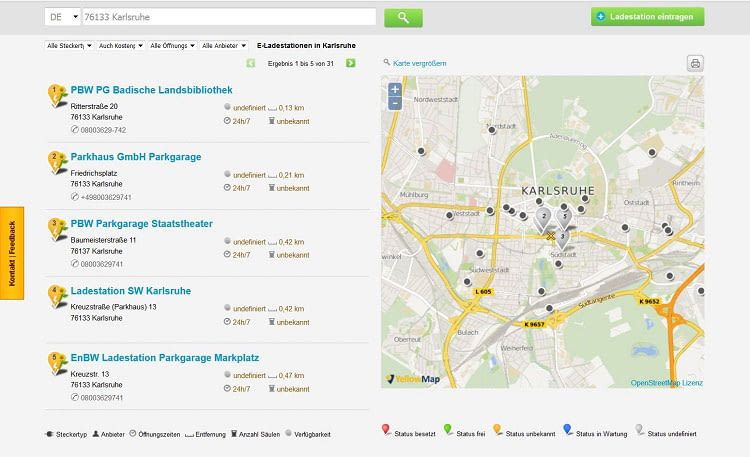The width and height of the screenshot is (750, 457).
Task: Zoom in the map with plus button
Action: coord(395,89)
